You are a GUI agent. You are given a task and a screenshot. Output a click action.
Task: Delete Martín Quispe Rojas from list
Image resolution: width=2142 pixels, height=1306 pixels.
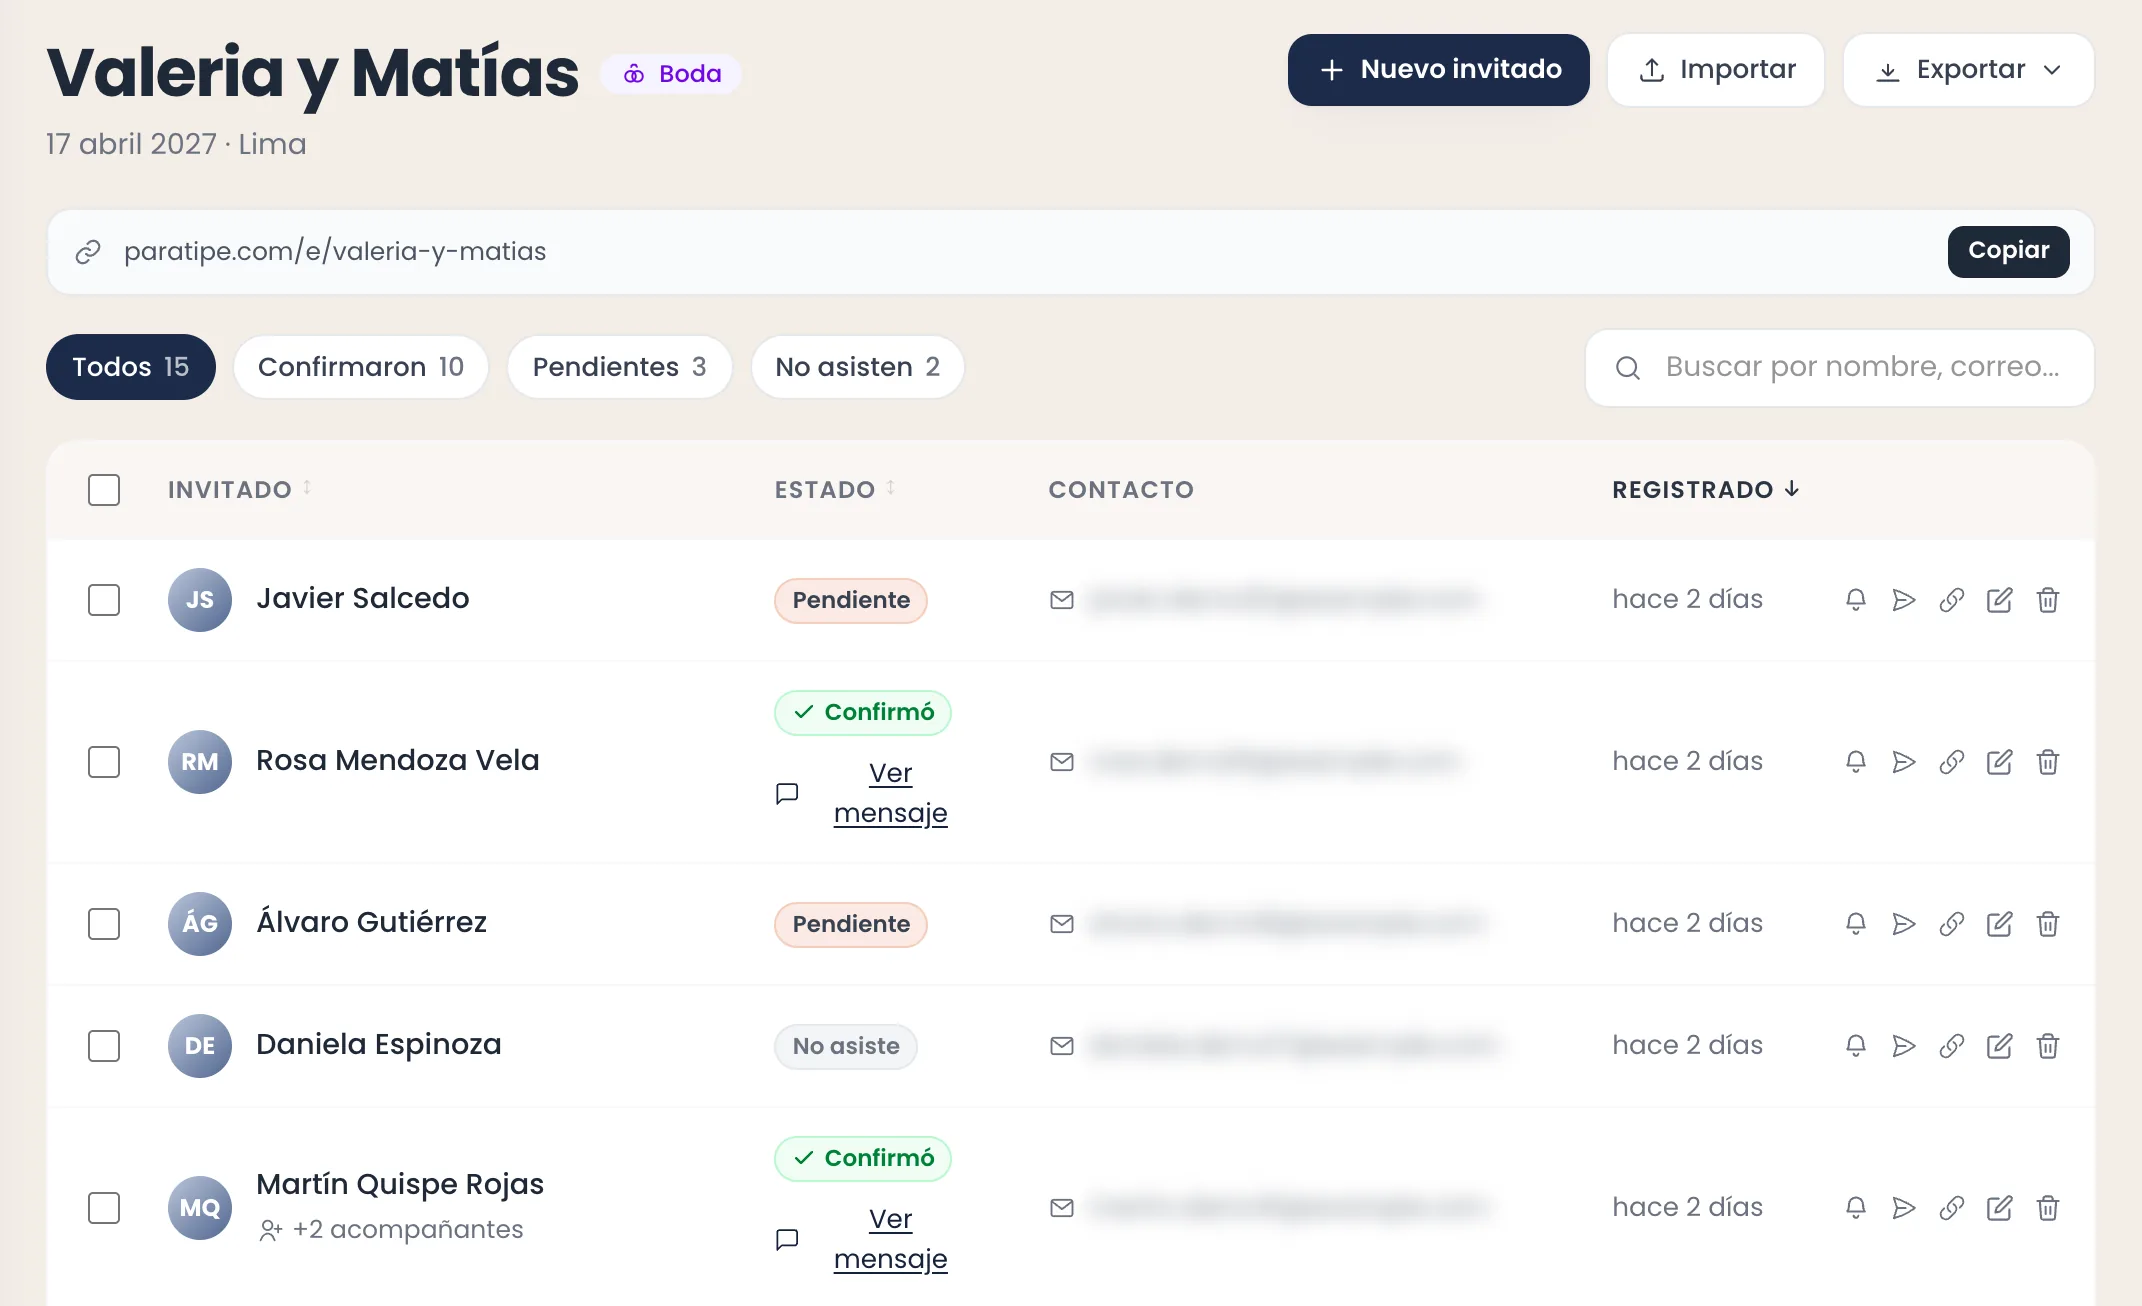2047,1208
